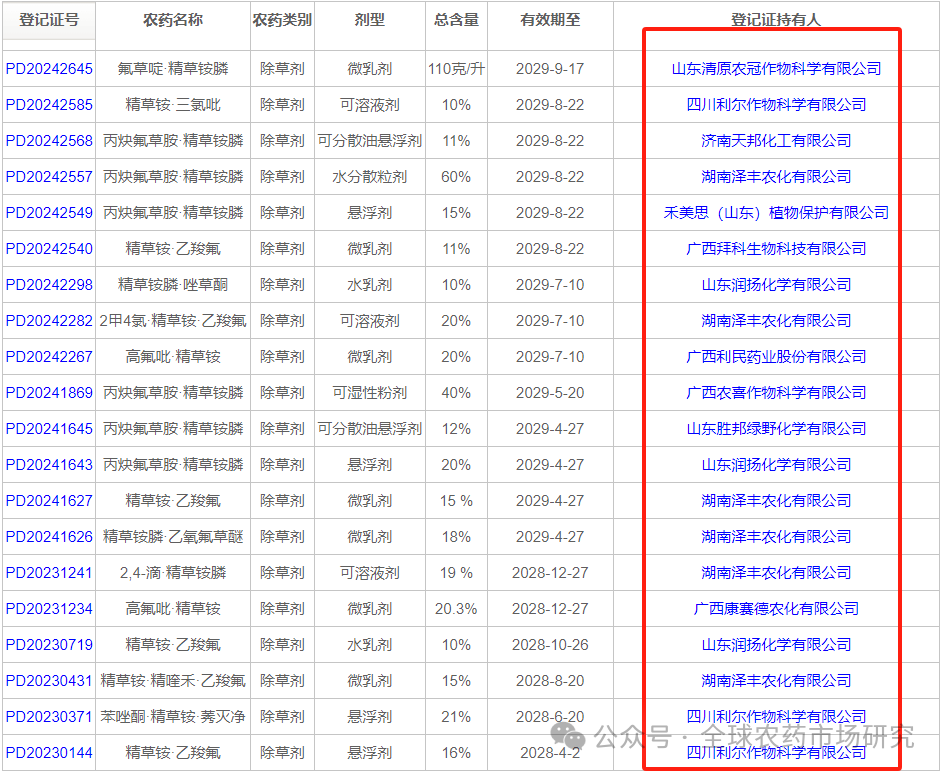Click PD20230371 for 苯唑酮·精草铵·莠去净
The width and height of the screenshot is (945, 775).
coord(49,717)
